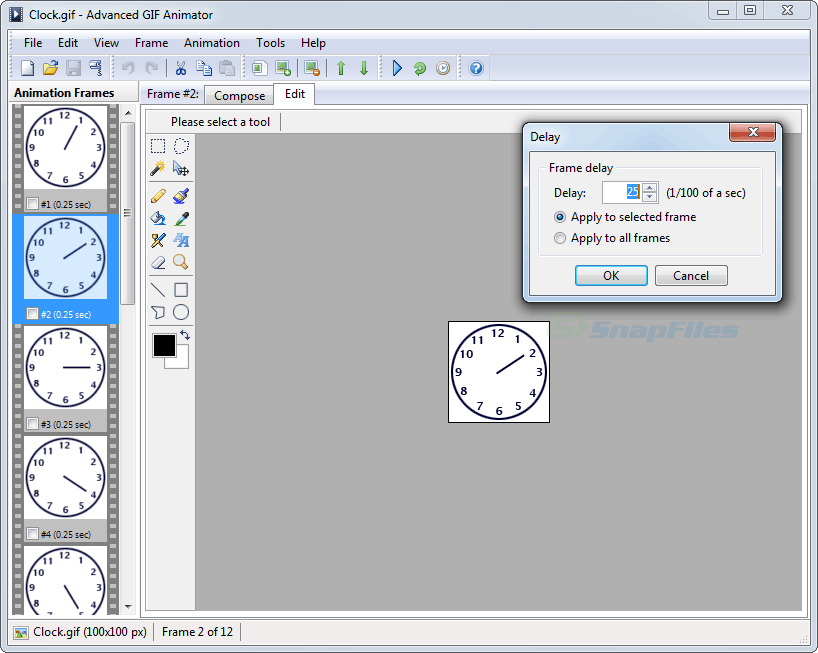This screenshot has width=818, height=653.
Task: Select the Rectangle shape tool
Action: pos(181,290)
